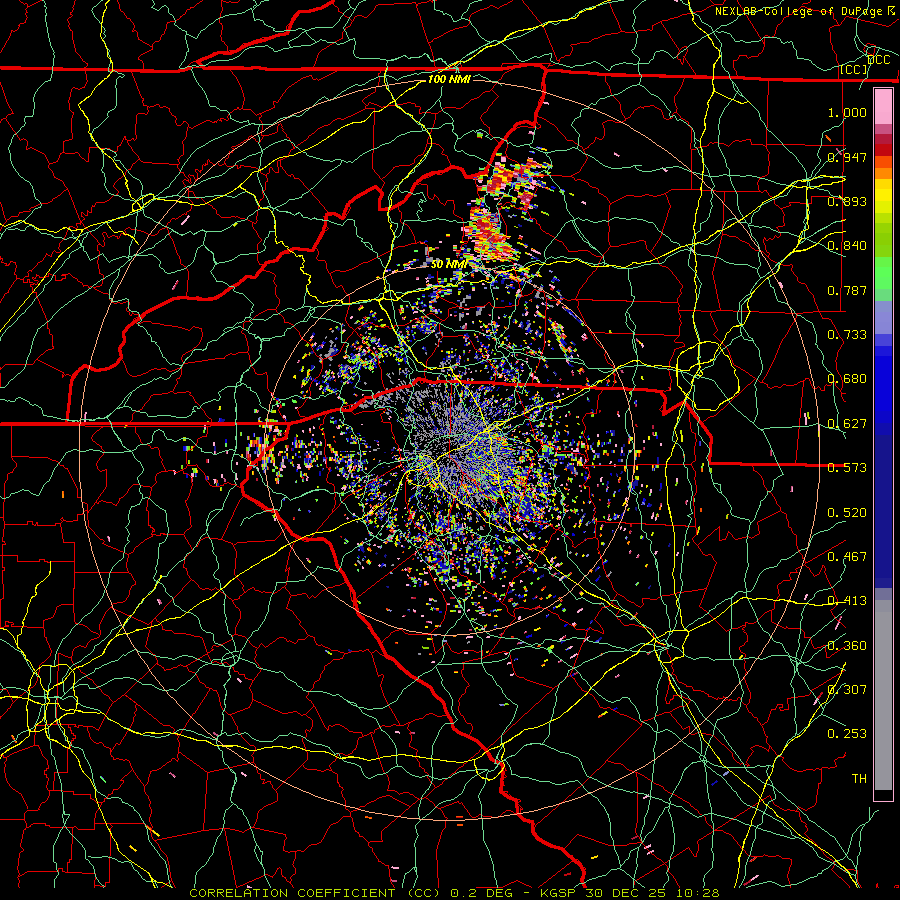Image resolution: width=900 pixels, height=900 pixels.
Task: Click the 10:28 timestamp text
Action: 697,893
